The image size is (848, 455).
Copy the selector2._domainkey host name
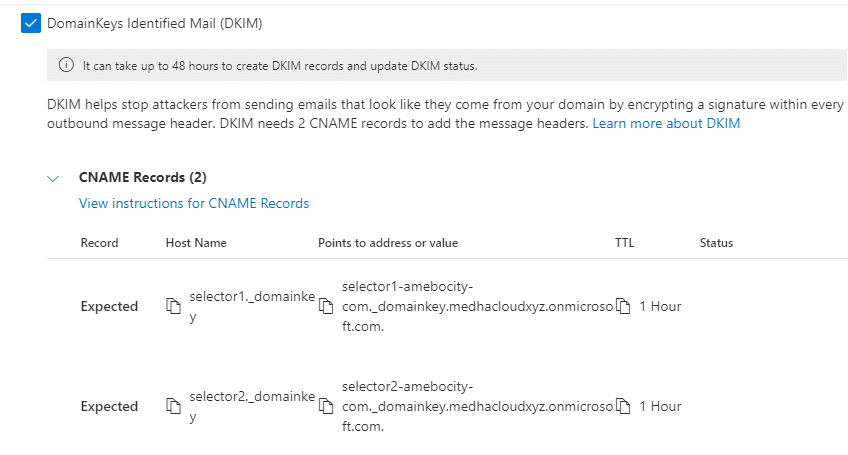click(x=173, y=406)
